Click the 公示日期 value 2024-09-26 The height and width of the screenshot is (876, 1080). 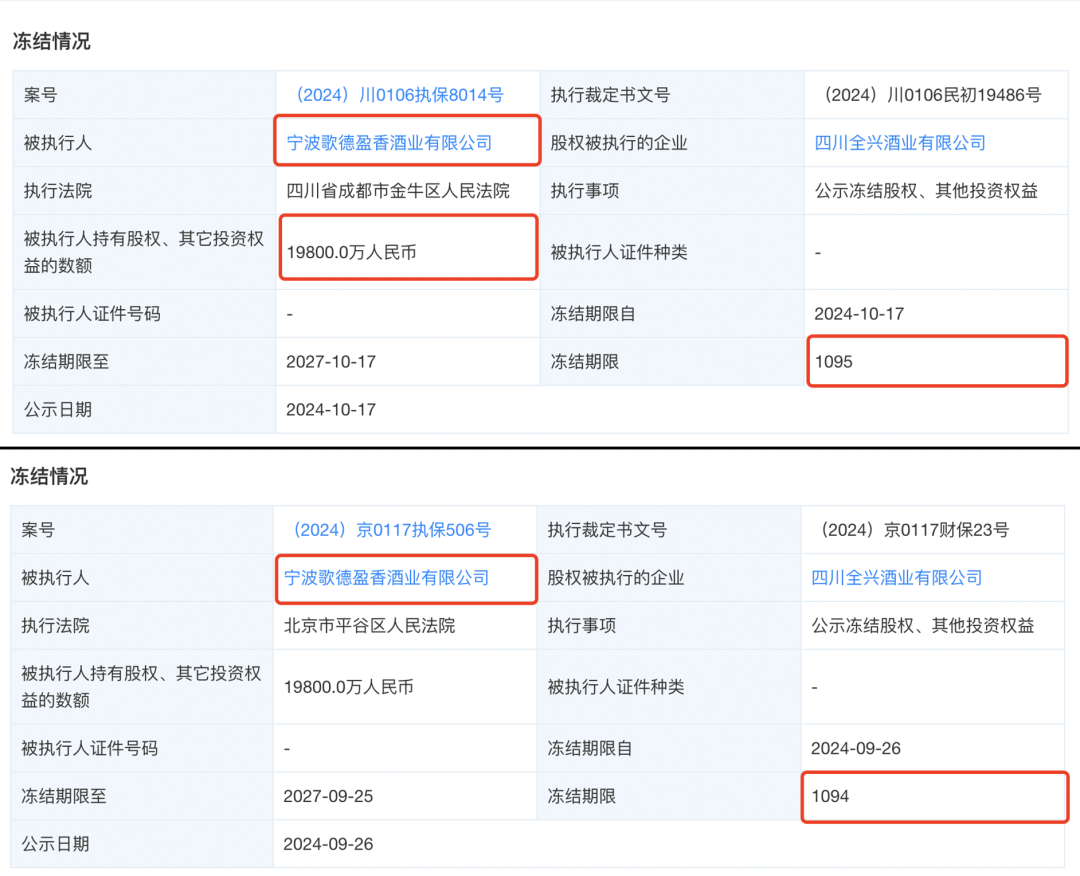[329, 845]
